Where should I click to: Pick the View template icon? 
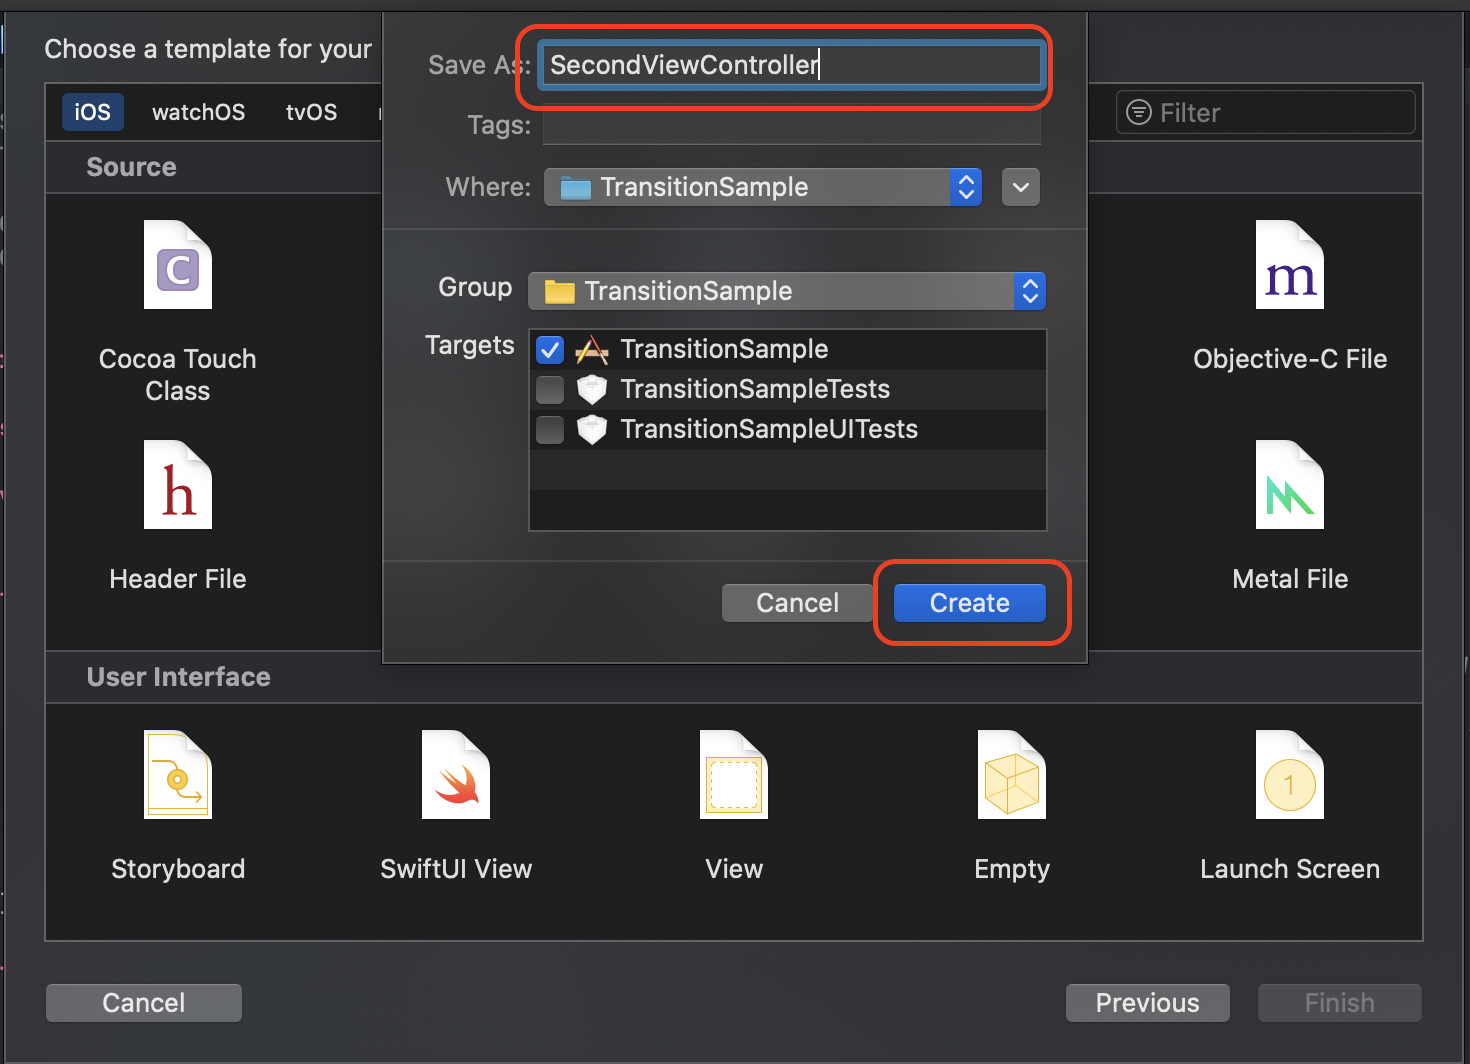[x=734, y=775]
